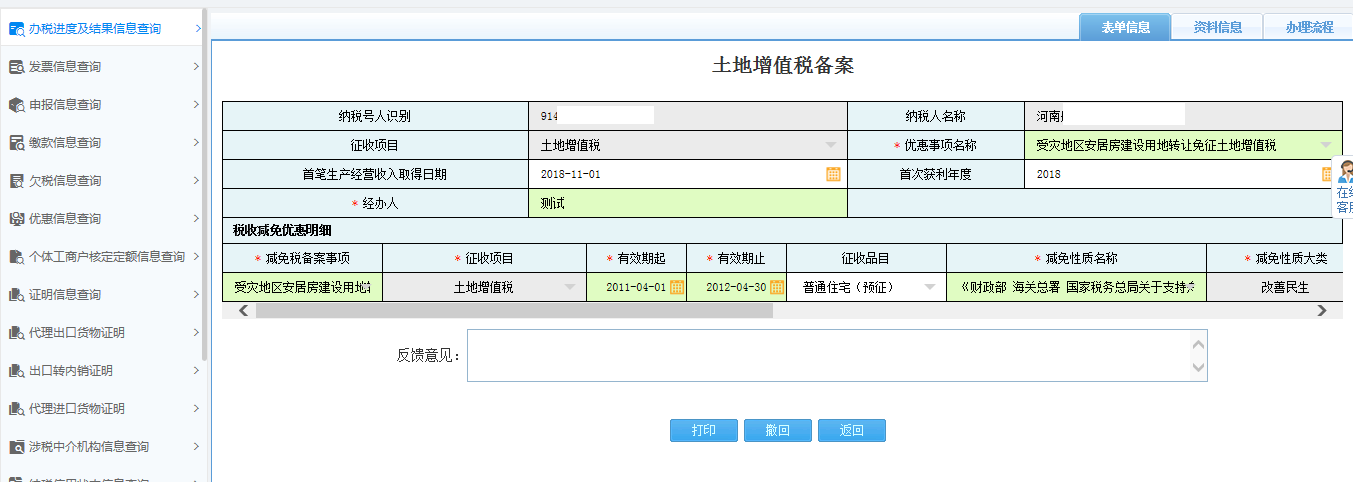Viewport: 1353px width, 482px height.
Task: Click the 缴款信息查询 sidebar icon
Action: click(16, 143)
